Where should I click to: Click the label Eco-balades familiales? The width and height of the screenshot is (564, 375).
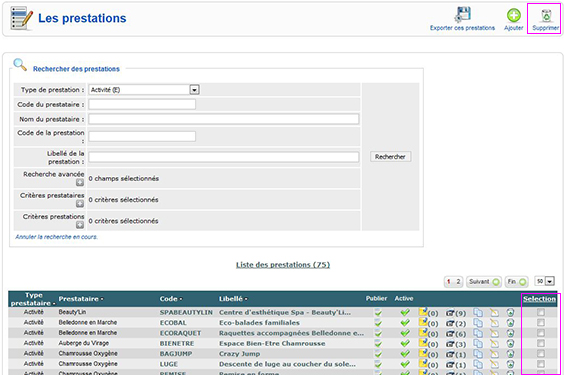[x=259, y=323]
